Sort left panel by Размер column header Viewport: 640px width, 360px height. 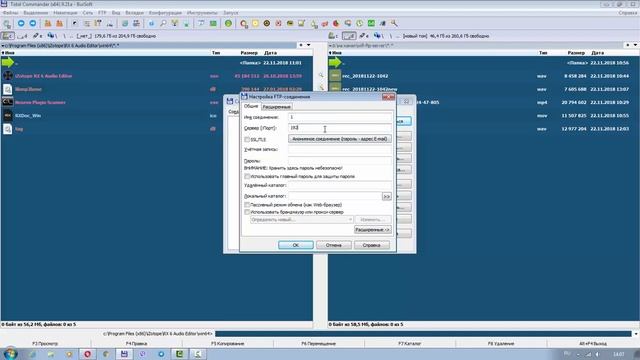pyautogui.click(x=249, y=53)
